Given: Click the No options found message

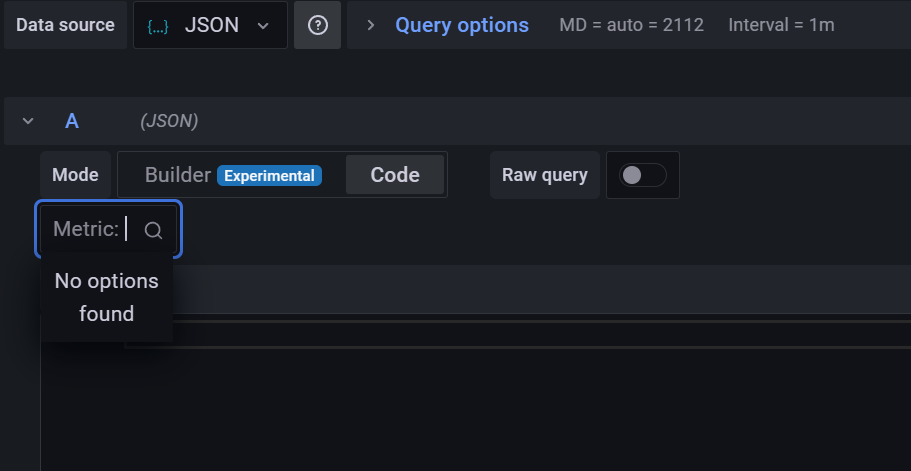Looking at the screenshot, I should 106,297.
